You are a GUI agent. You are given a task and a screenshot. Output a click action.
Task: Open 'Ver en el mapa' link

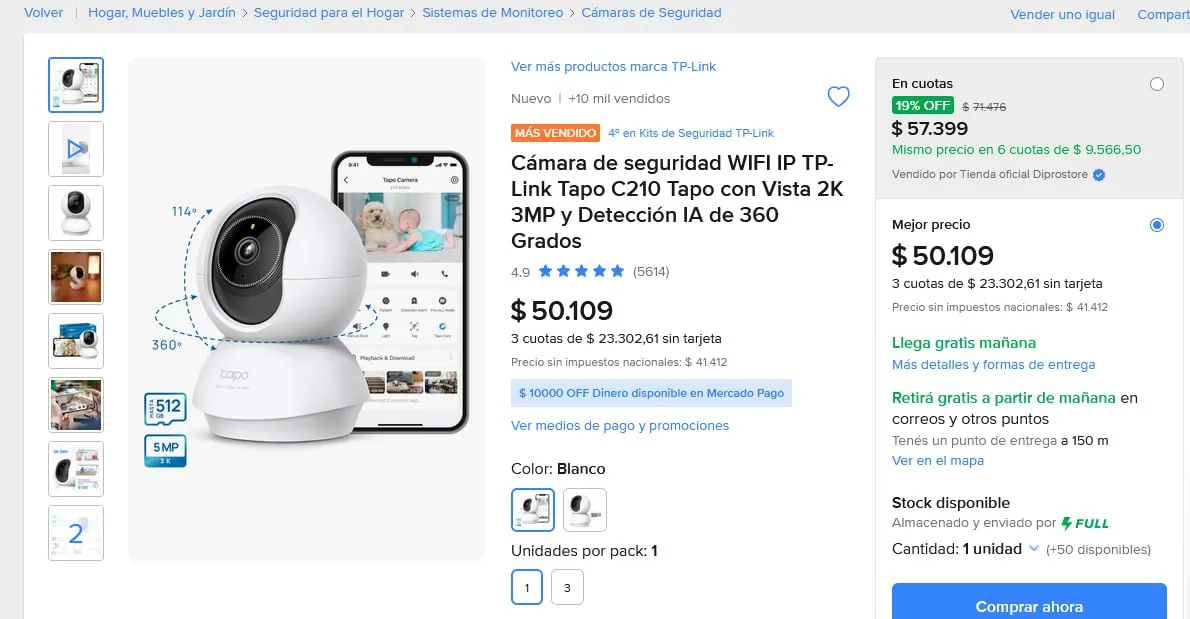pyautogui.click(x=937, y=460)
